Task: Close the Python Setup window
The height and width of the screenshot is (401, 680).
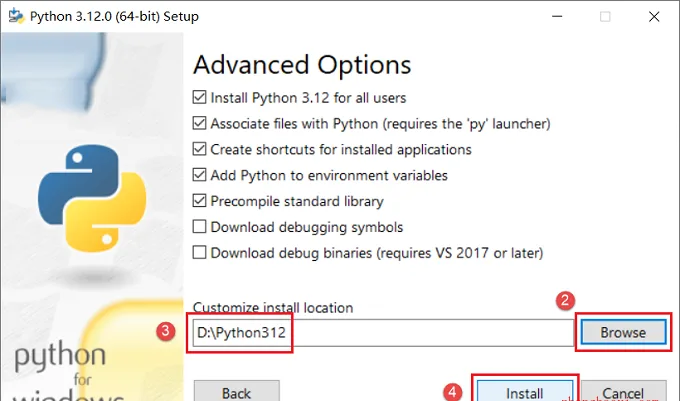Action: 654,16
